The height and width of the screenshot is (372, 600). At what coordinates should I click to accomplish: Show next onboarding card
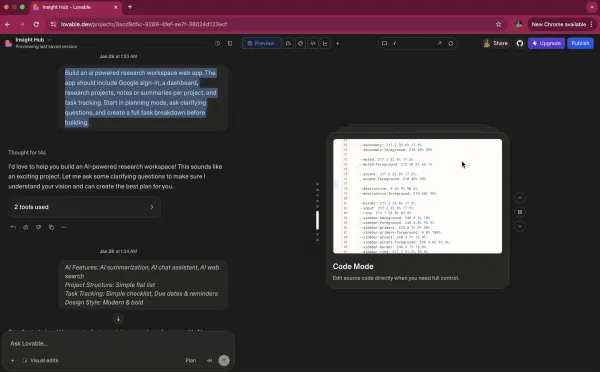[520, 226]
